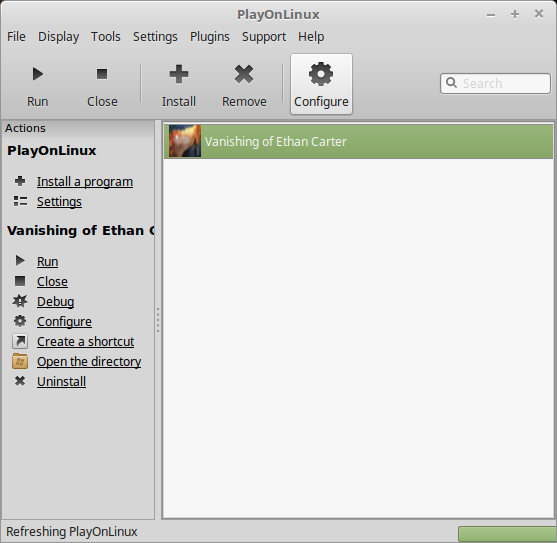Click list icon beside Settings link
The height and width of the screenshot is (543, 557).
(x=20, y=201)
